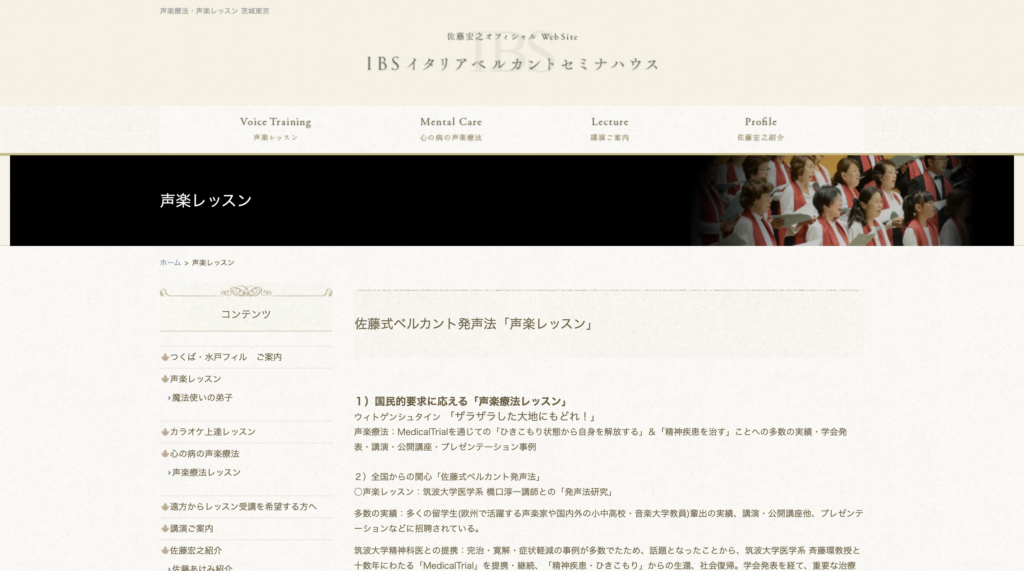1024x571 pixels.
Task: Click text 1）国民的要求に応える「声楽療法レッスン」
Action: tap(462, 401)
